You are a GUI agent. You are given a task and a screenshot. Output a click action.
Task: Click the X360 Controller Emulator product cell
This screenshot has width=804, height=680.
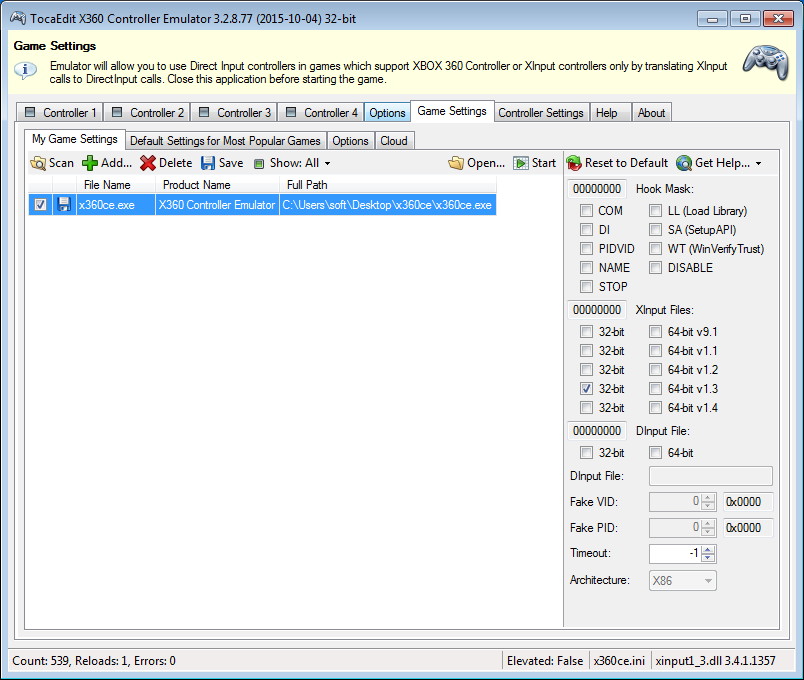[217, 205]
